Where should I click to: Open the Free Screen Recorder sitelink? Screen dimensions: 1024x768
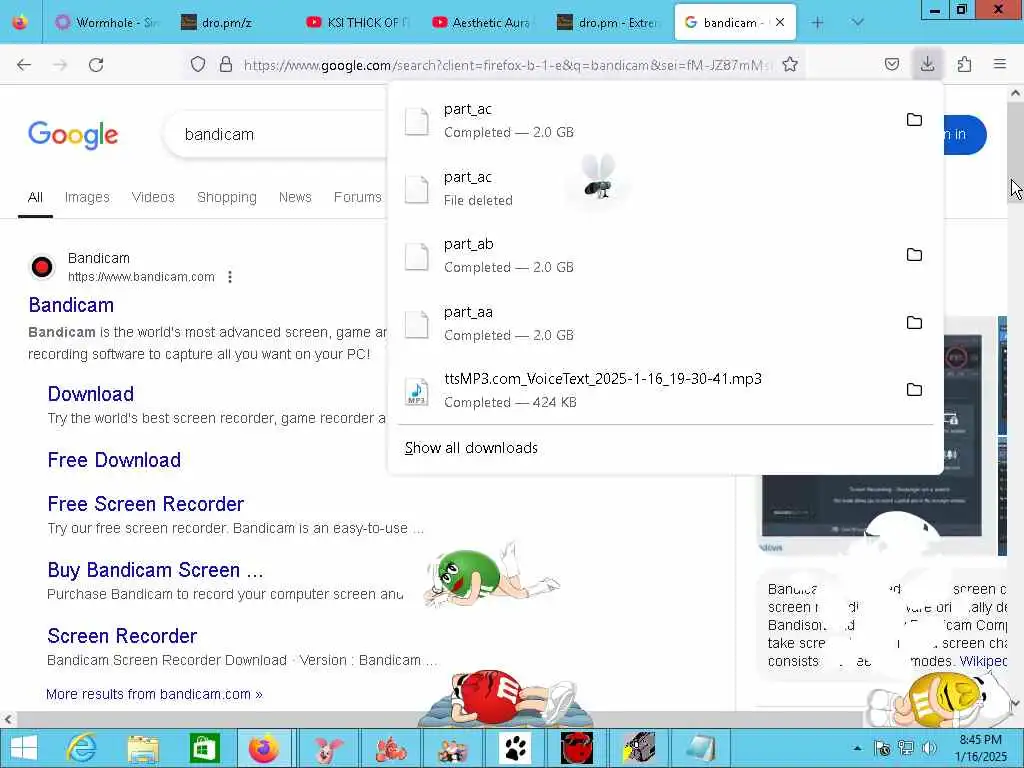click(x=146, y=504)
